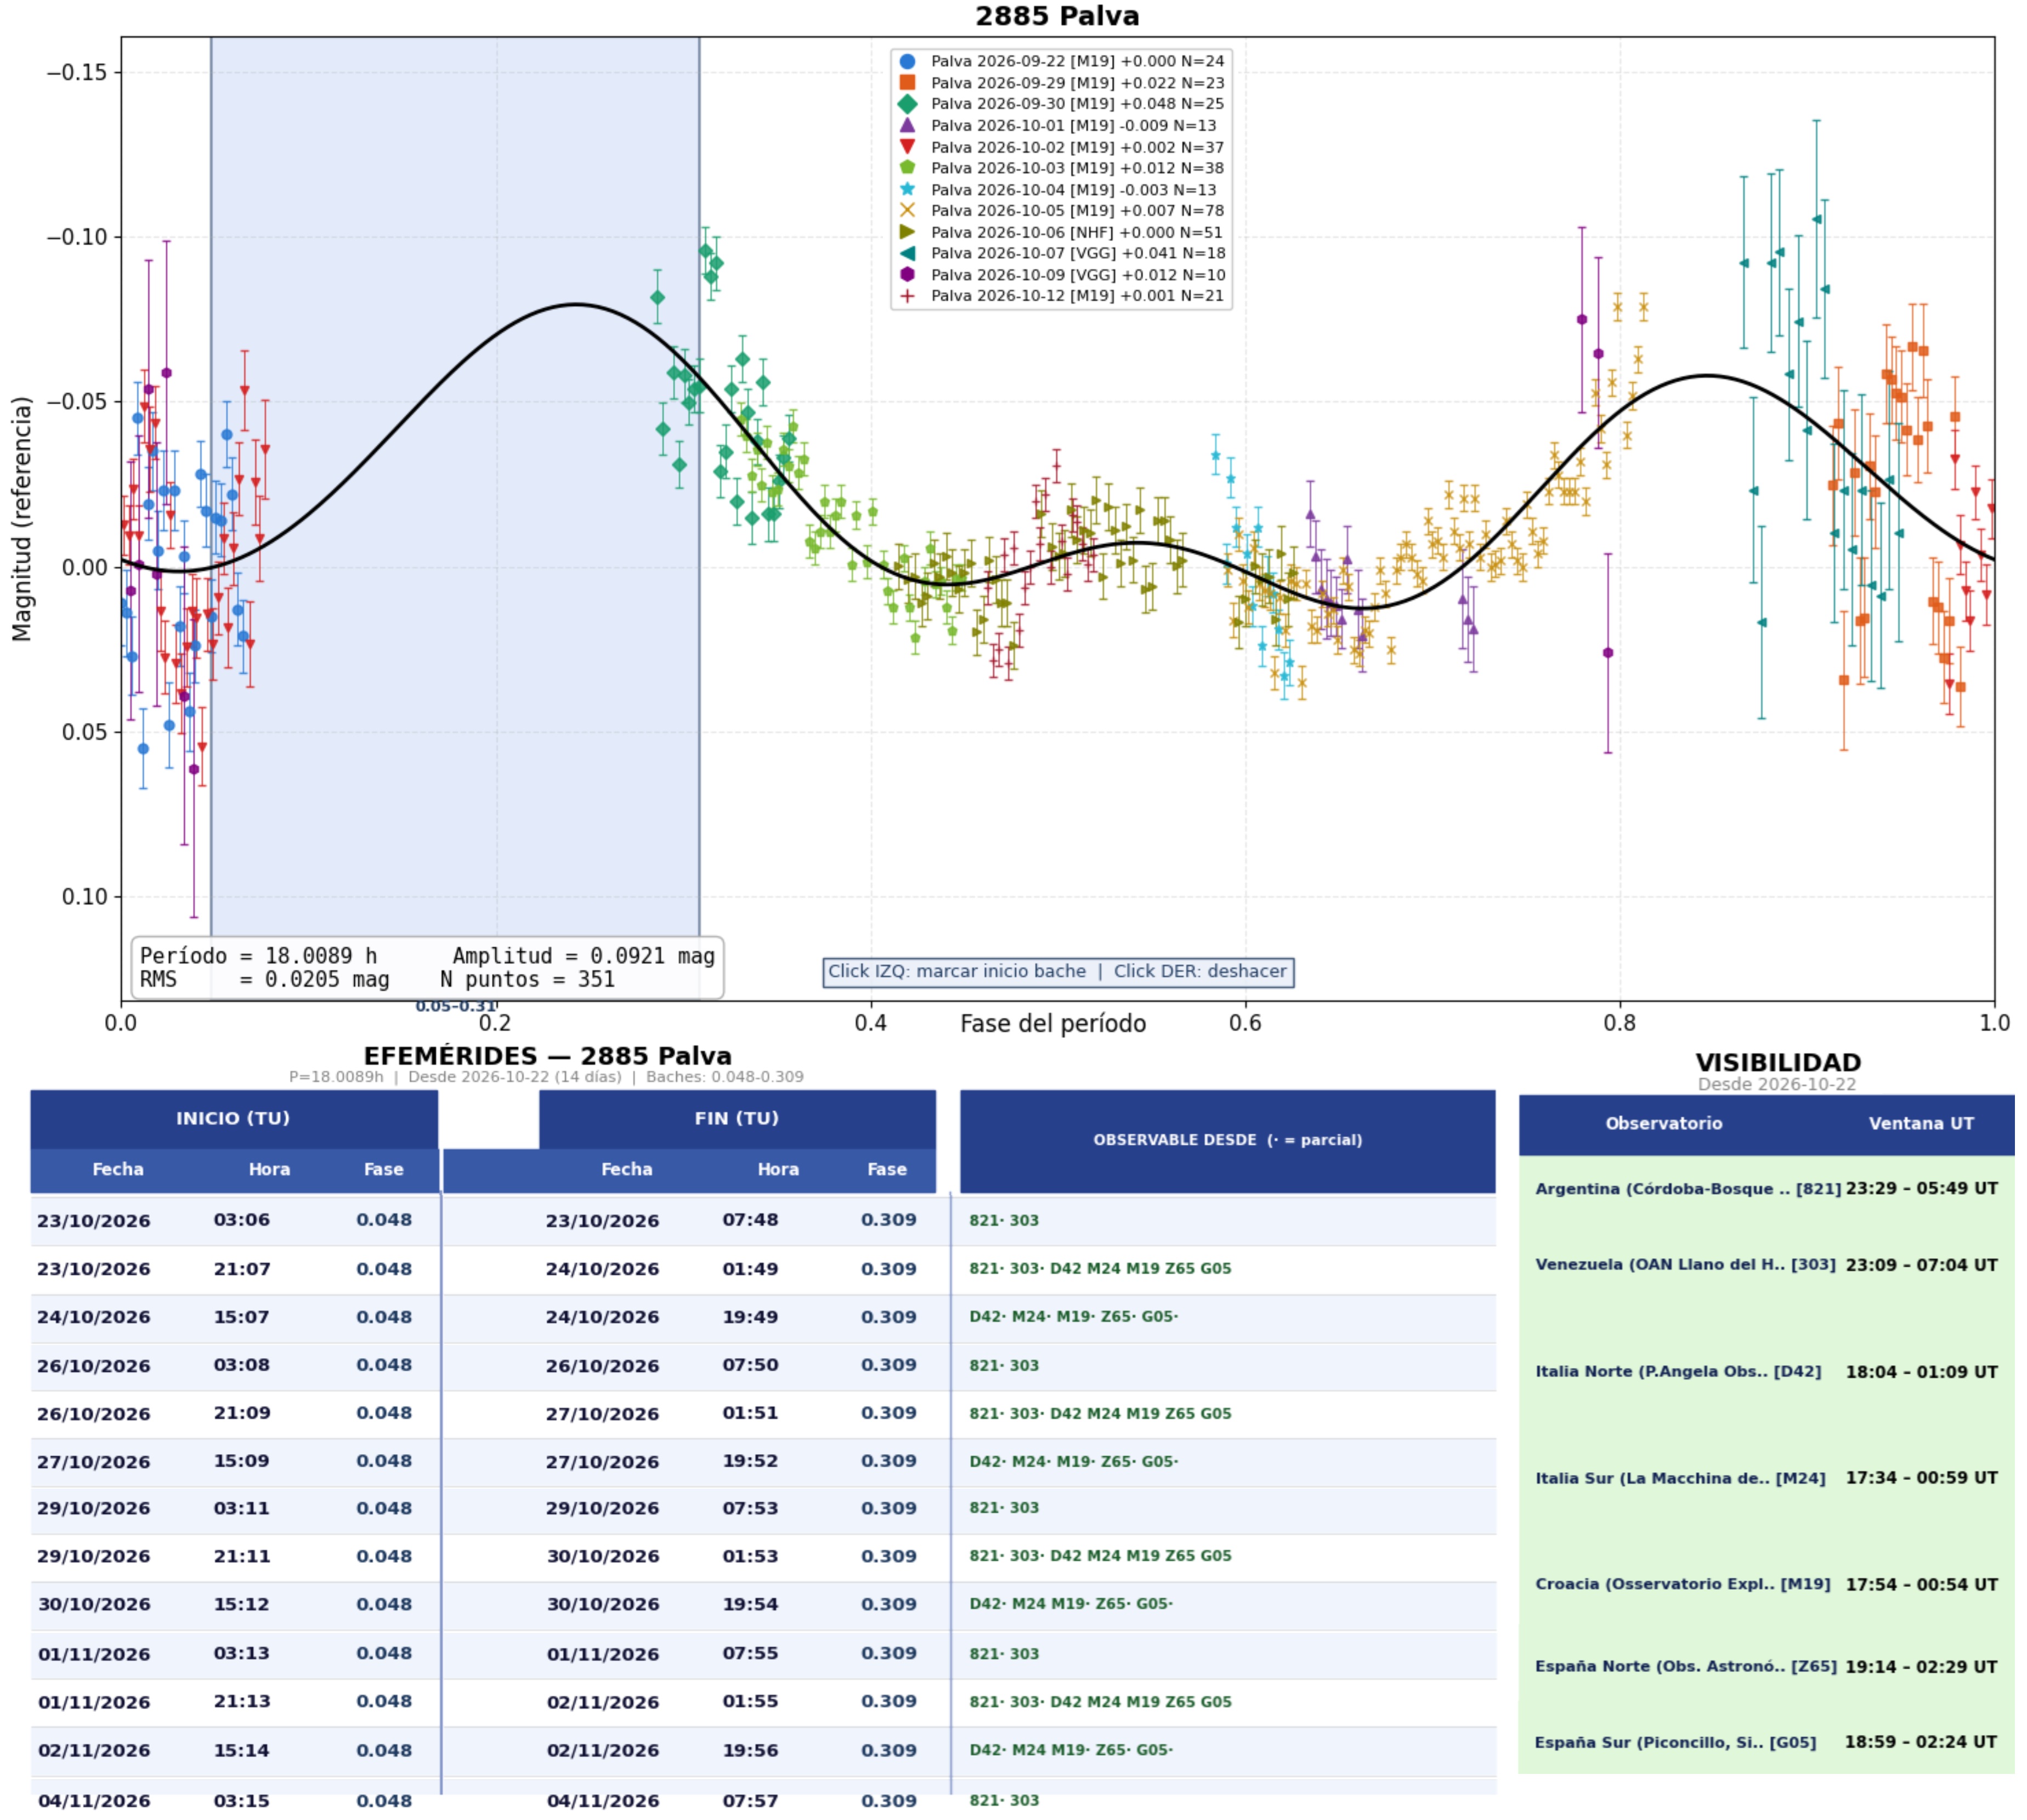Click the 18:59 - 02:24 UT window for España Sur
Image resolution: width=2027 pixels, height=1820 pixels.
(x=1920, y=1742)
